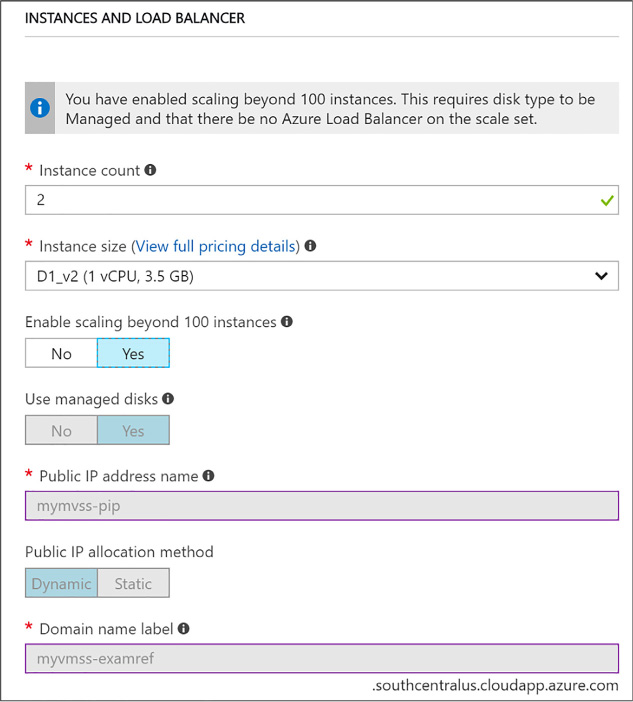Viewport: 633px width, 702px height.
Task: Open View full pricing details link
Action: pos(215,246)
